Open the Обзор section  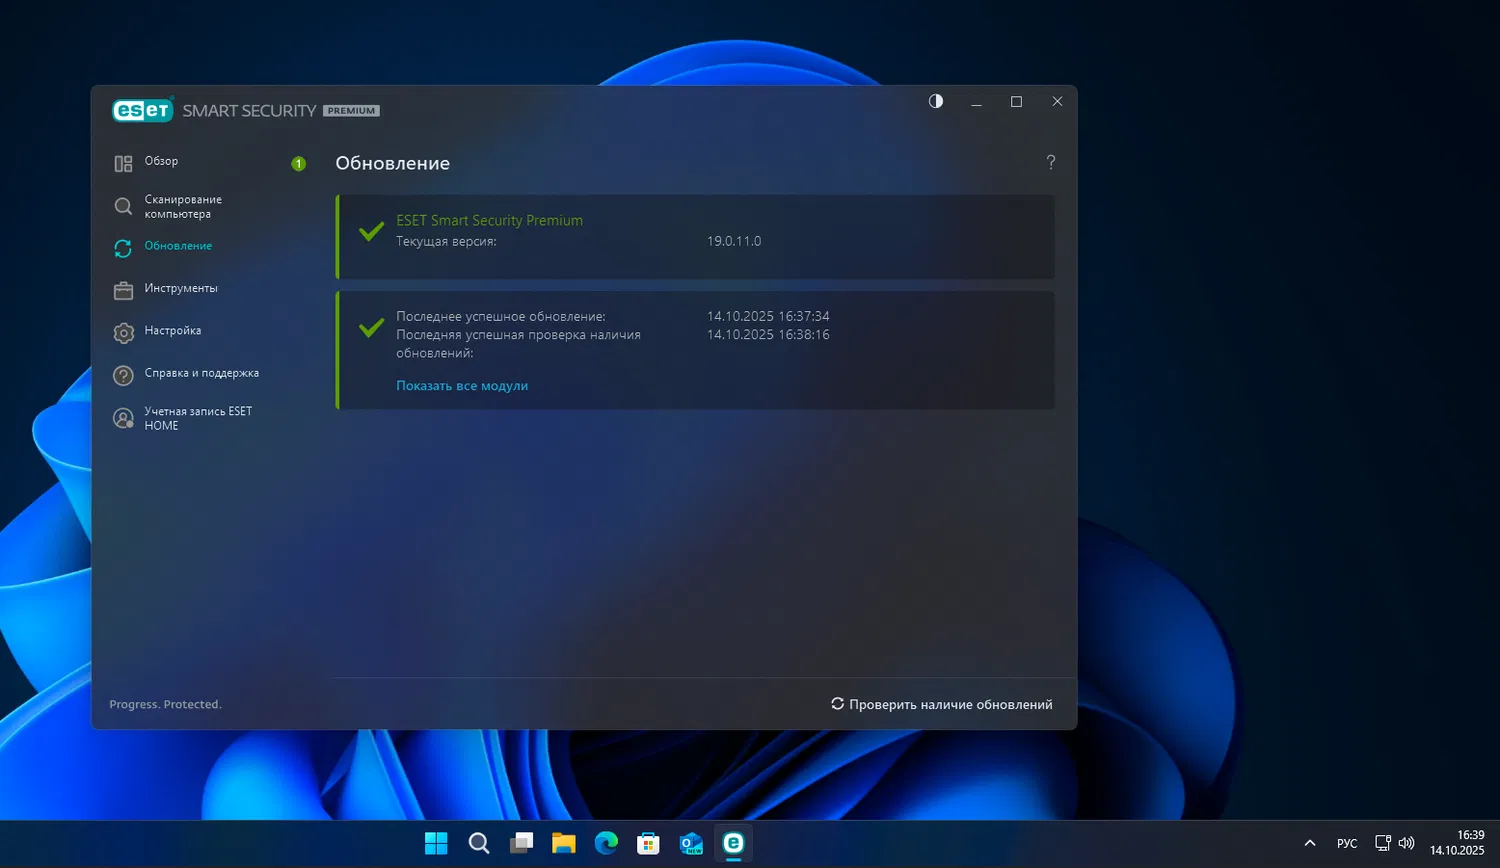pyautogui.click(x=161, y=161)
